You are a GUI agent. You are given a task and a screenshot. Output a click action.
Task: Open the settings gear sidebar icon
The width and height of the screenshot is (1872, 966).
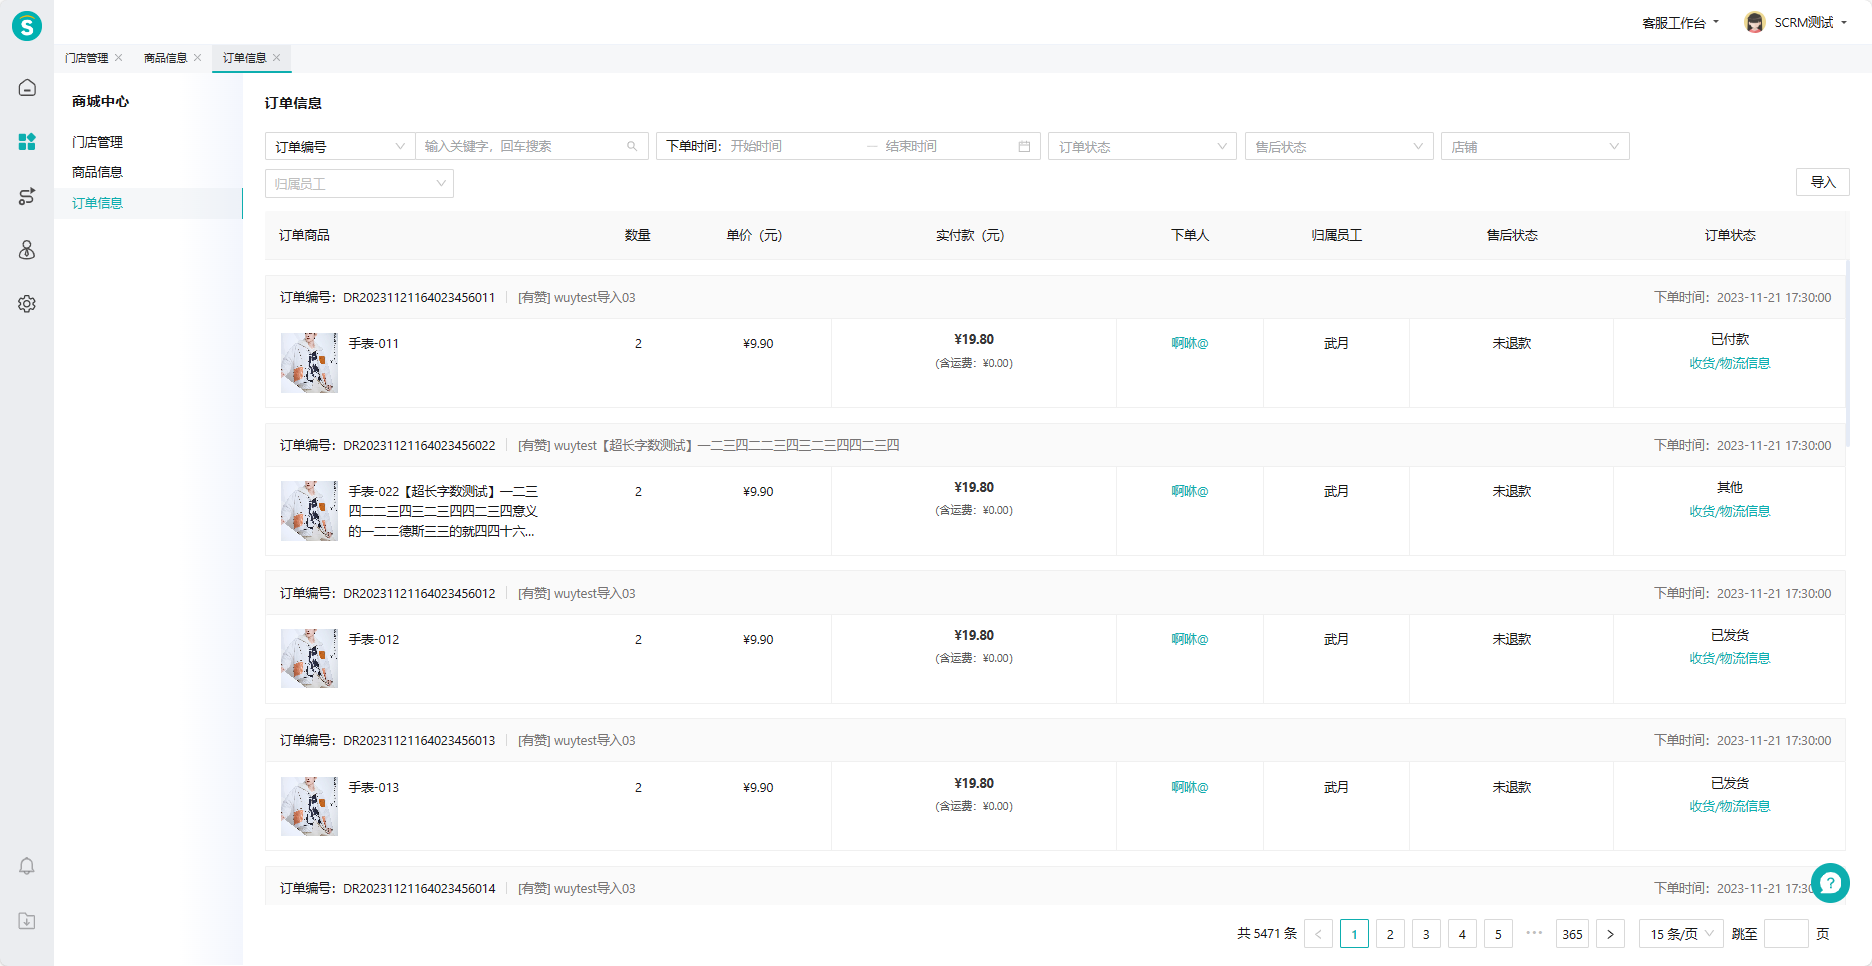tap(27, 304)
